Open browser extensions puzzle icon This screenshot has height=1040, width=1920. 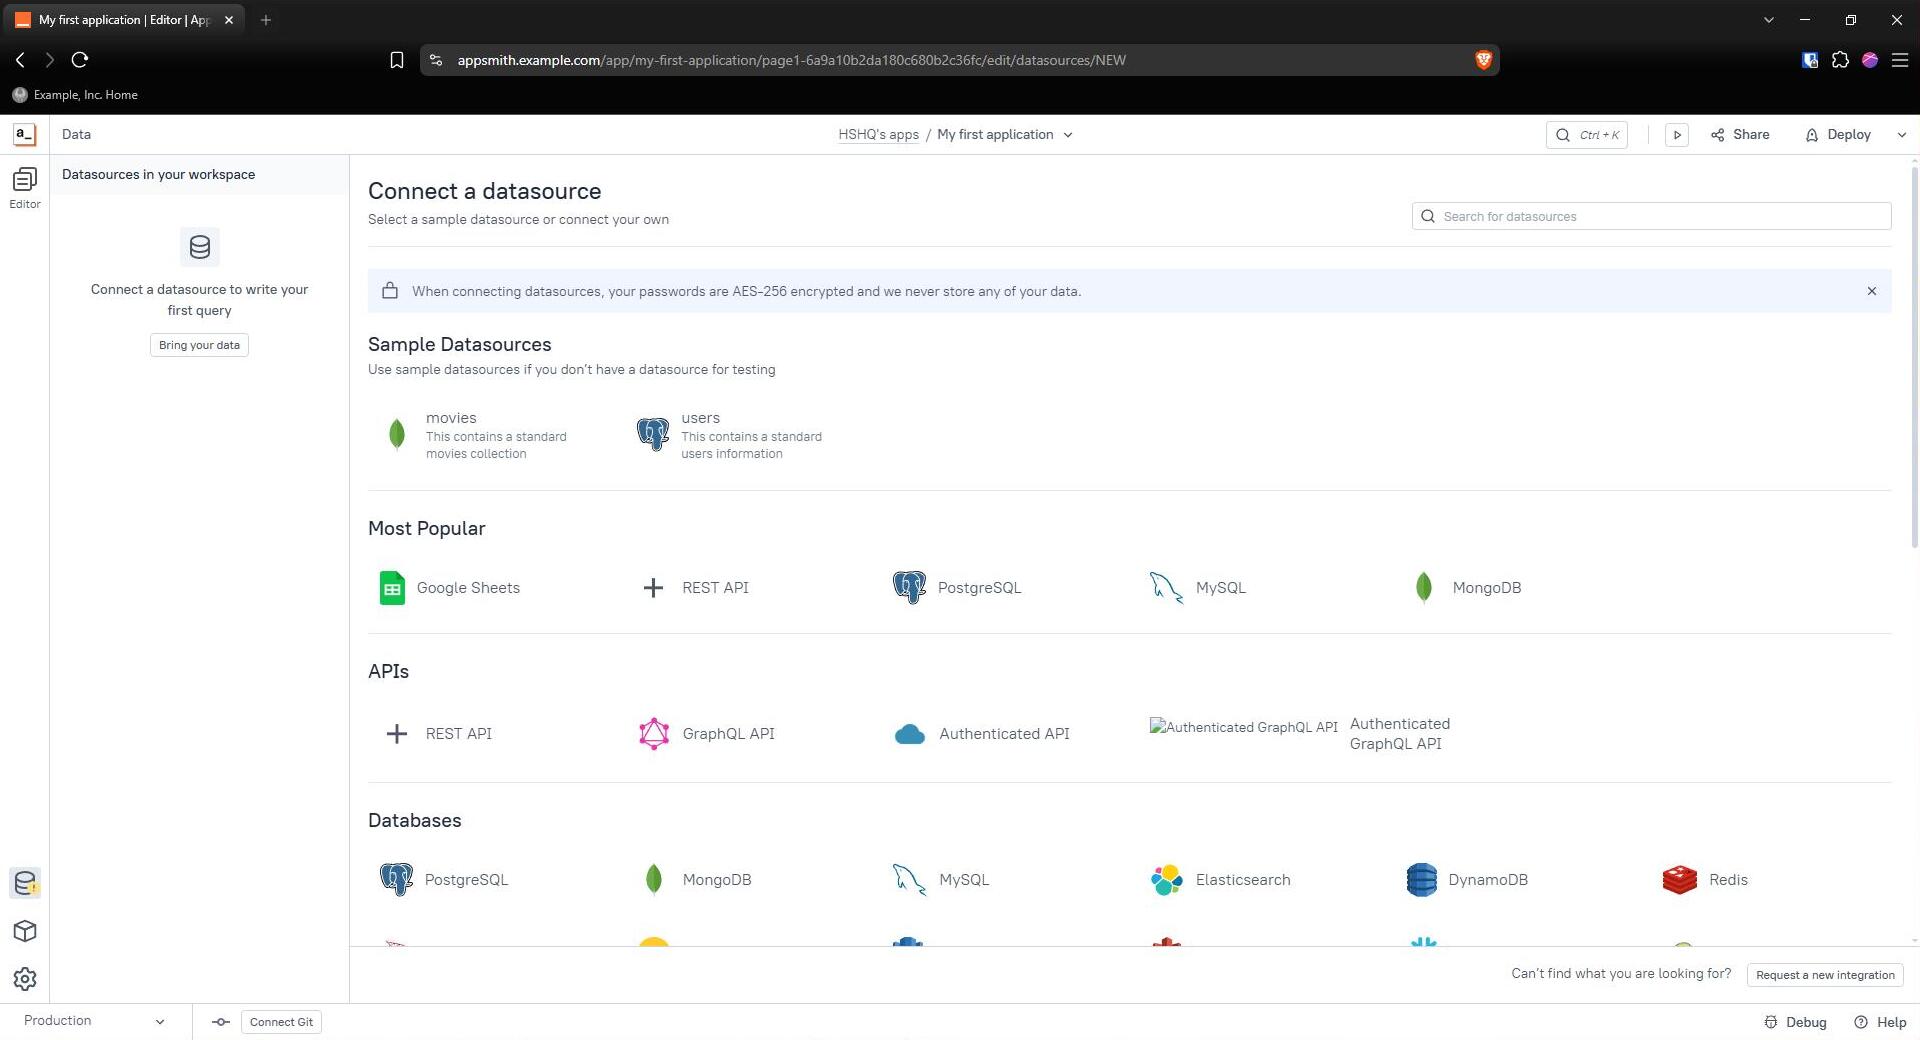(x=1840, y=60)
